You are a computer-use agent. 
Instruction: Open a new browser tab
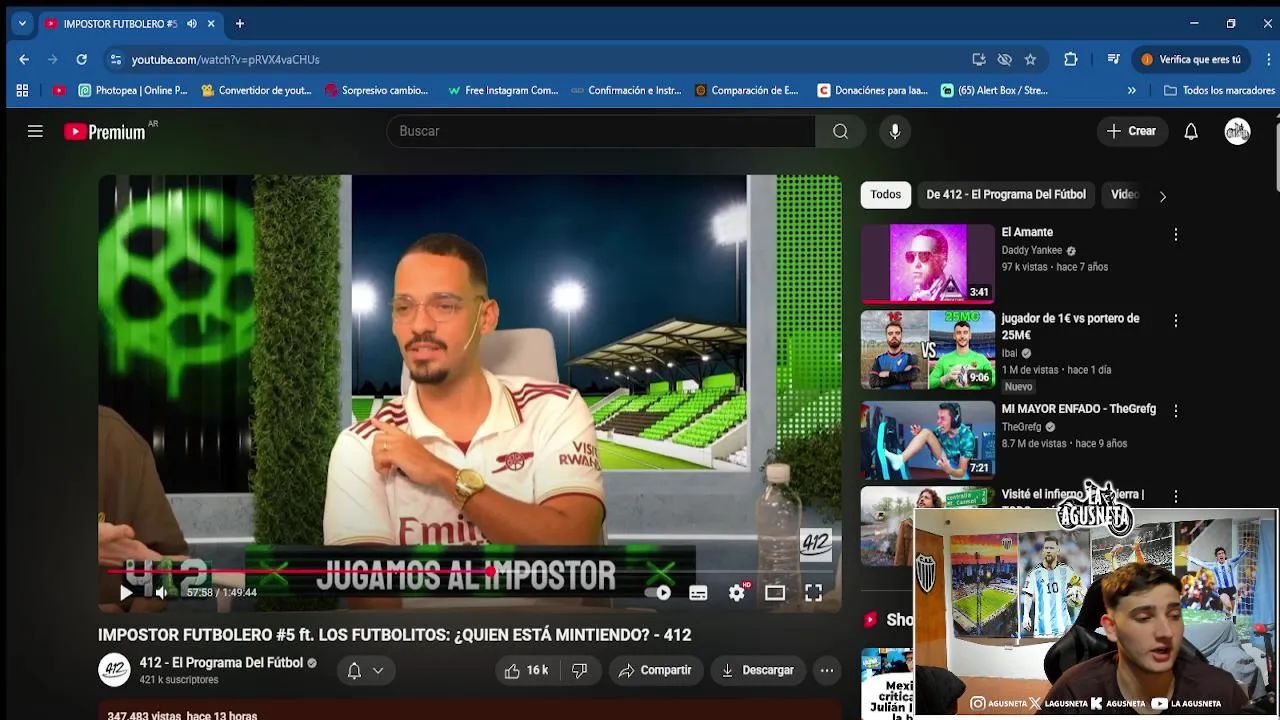240,23
